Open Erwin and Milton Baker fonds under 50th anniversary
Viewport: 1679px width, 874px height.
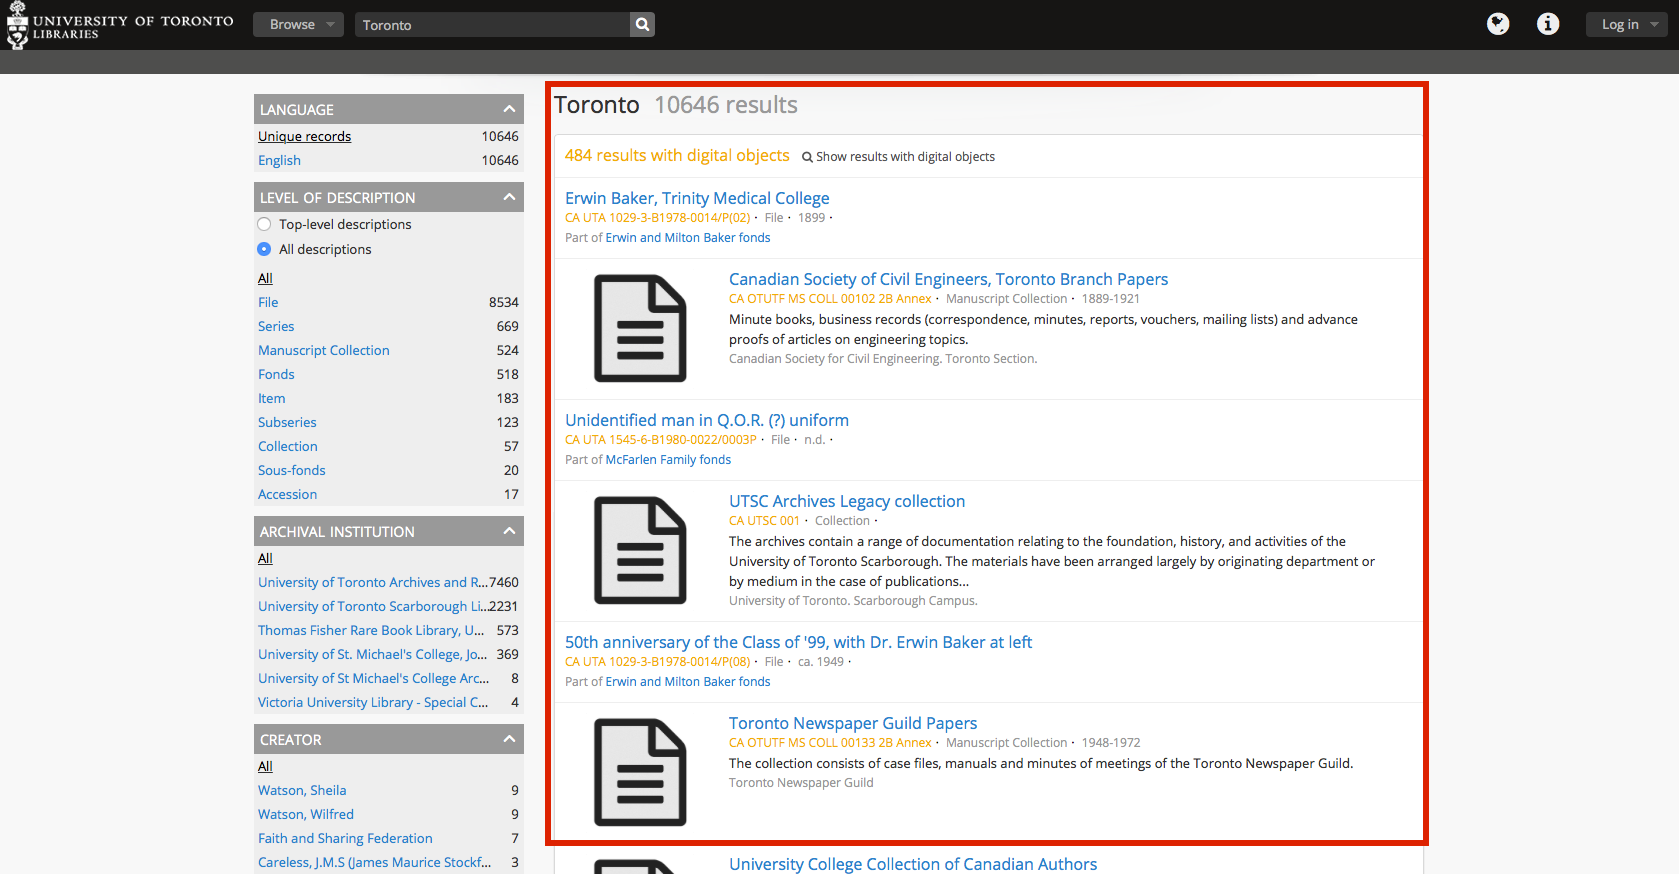click(688, 682)
